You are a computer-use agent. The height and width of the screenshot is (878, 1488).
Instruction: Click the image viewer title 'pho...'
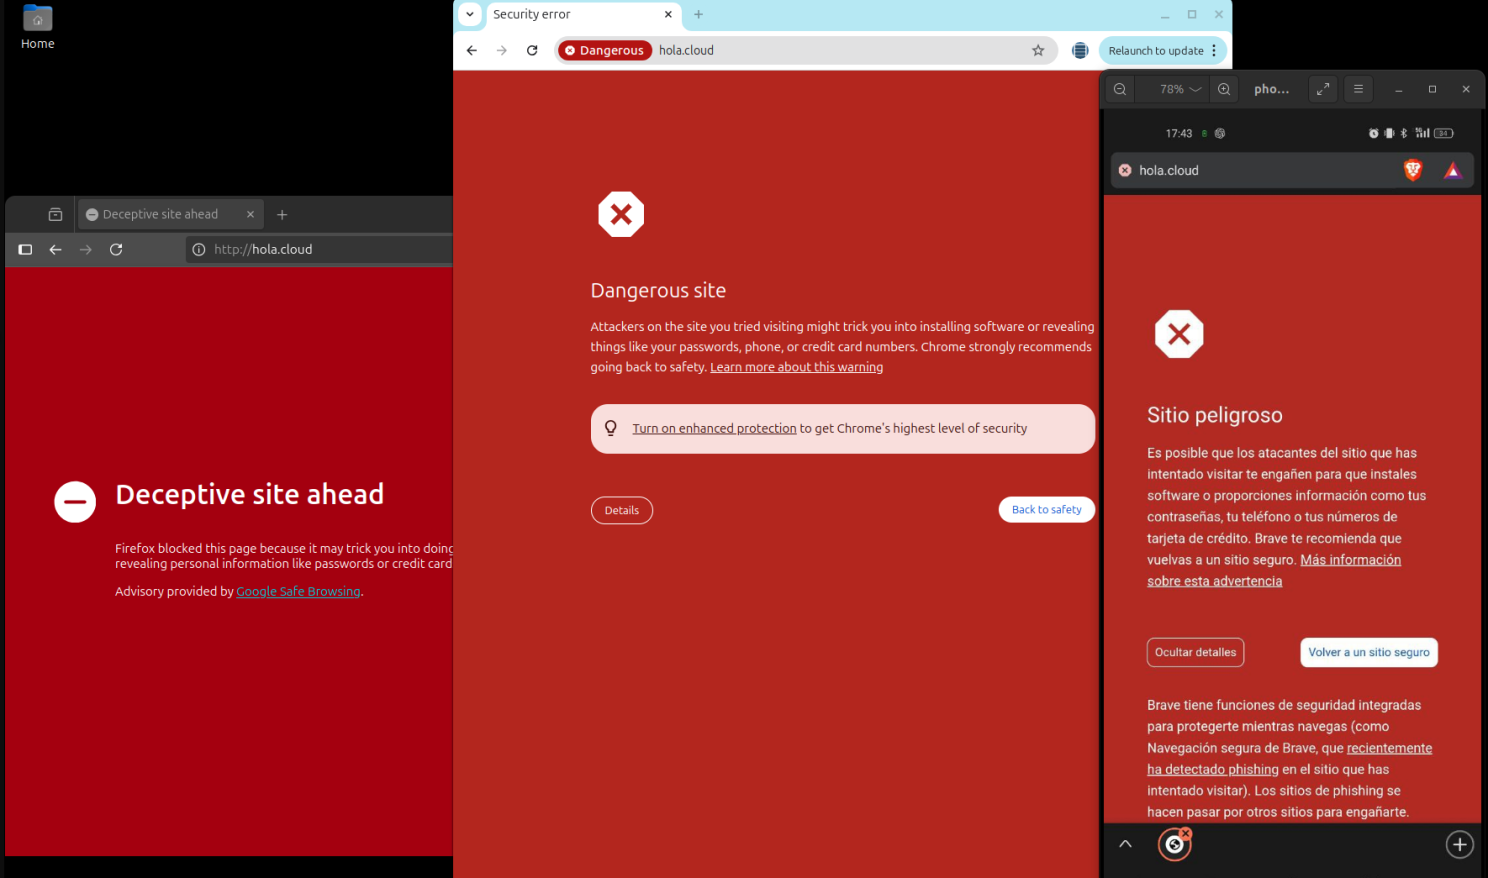(x=1271, y=89)
